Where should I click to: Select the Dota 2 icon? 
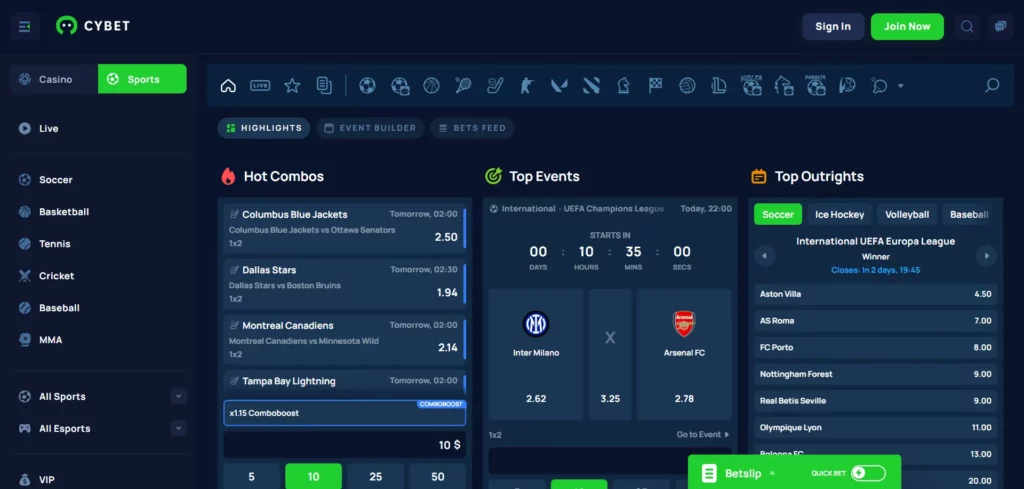coord(591,86)
